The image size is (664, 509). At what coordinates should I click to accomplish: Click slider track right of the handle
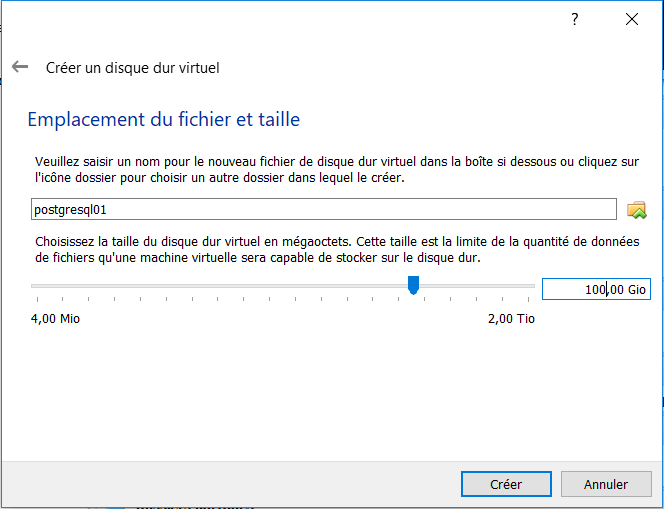click(477, 286)
